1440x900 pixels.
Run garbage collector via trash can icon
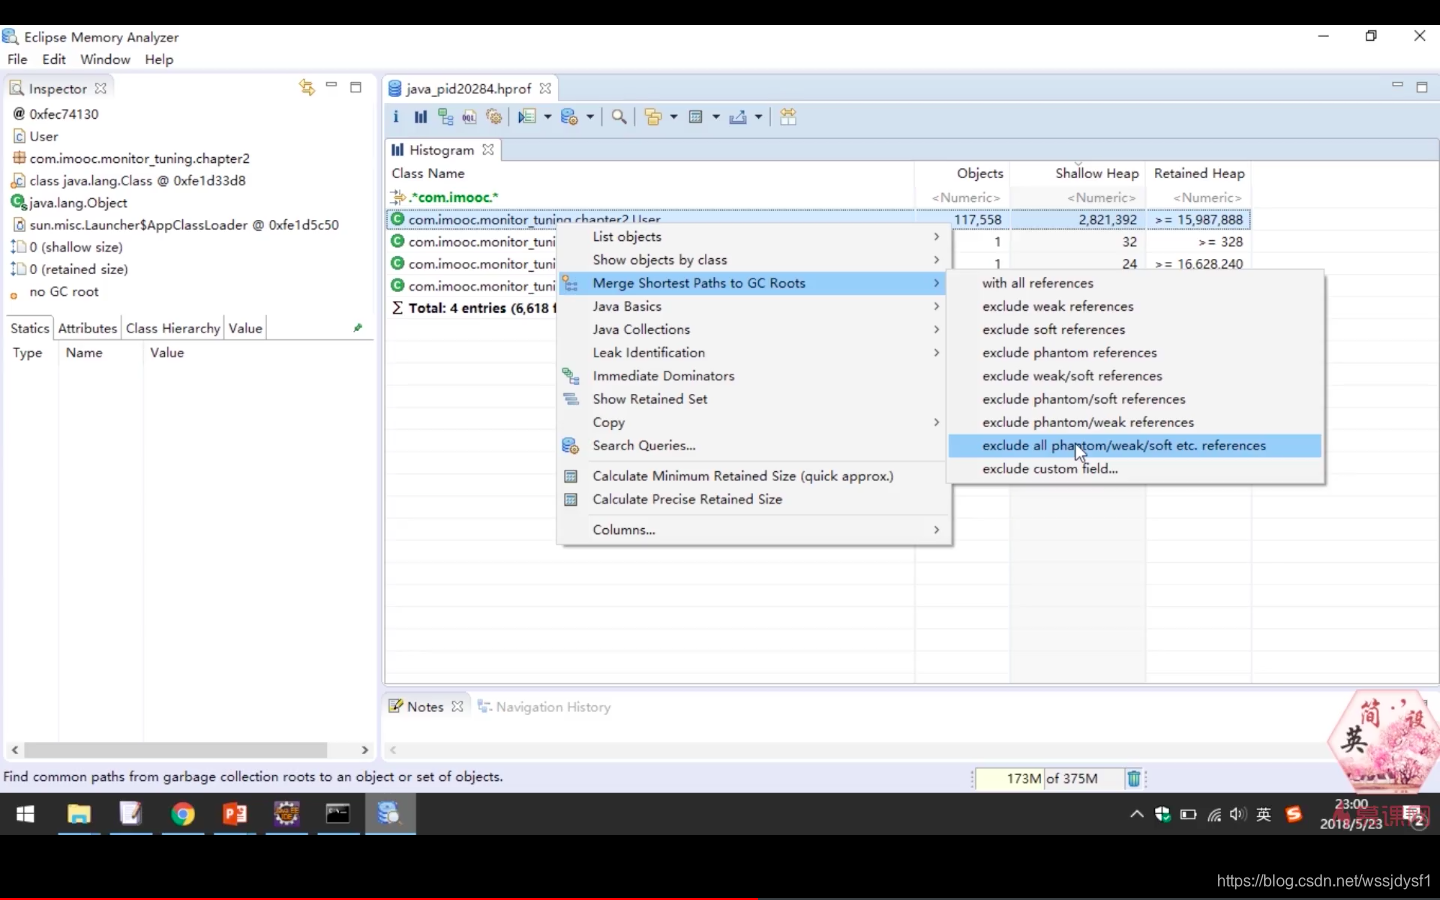[x=1134, y=778]
